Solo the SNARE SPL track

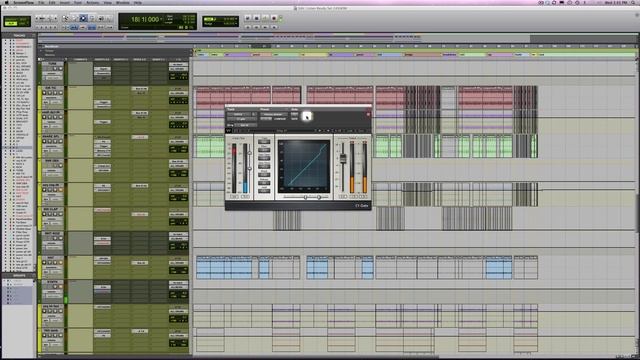pos(55,141)
